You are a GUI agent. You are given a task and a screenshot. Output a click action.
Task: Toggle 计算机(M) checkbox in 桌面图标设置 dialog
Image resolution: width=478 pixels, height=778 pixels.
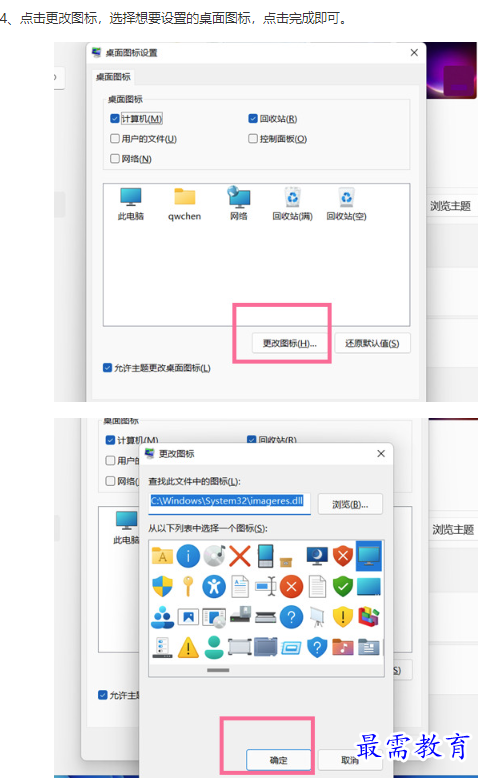point(115,119)
